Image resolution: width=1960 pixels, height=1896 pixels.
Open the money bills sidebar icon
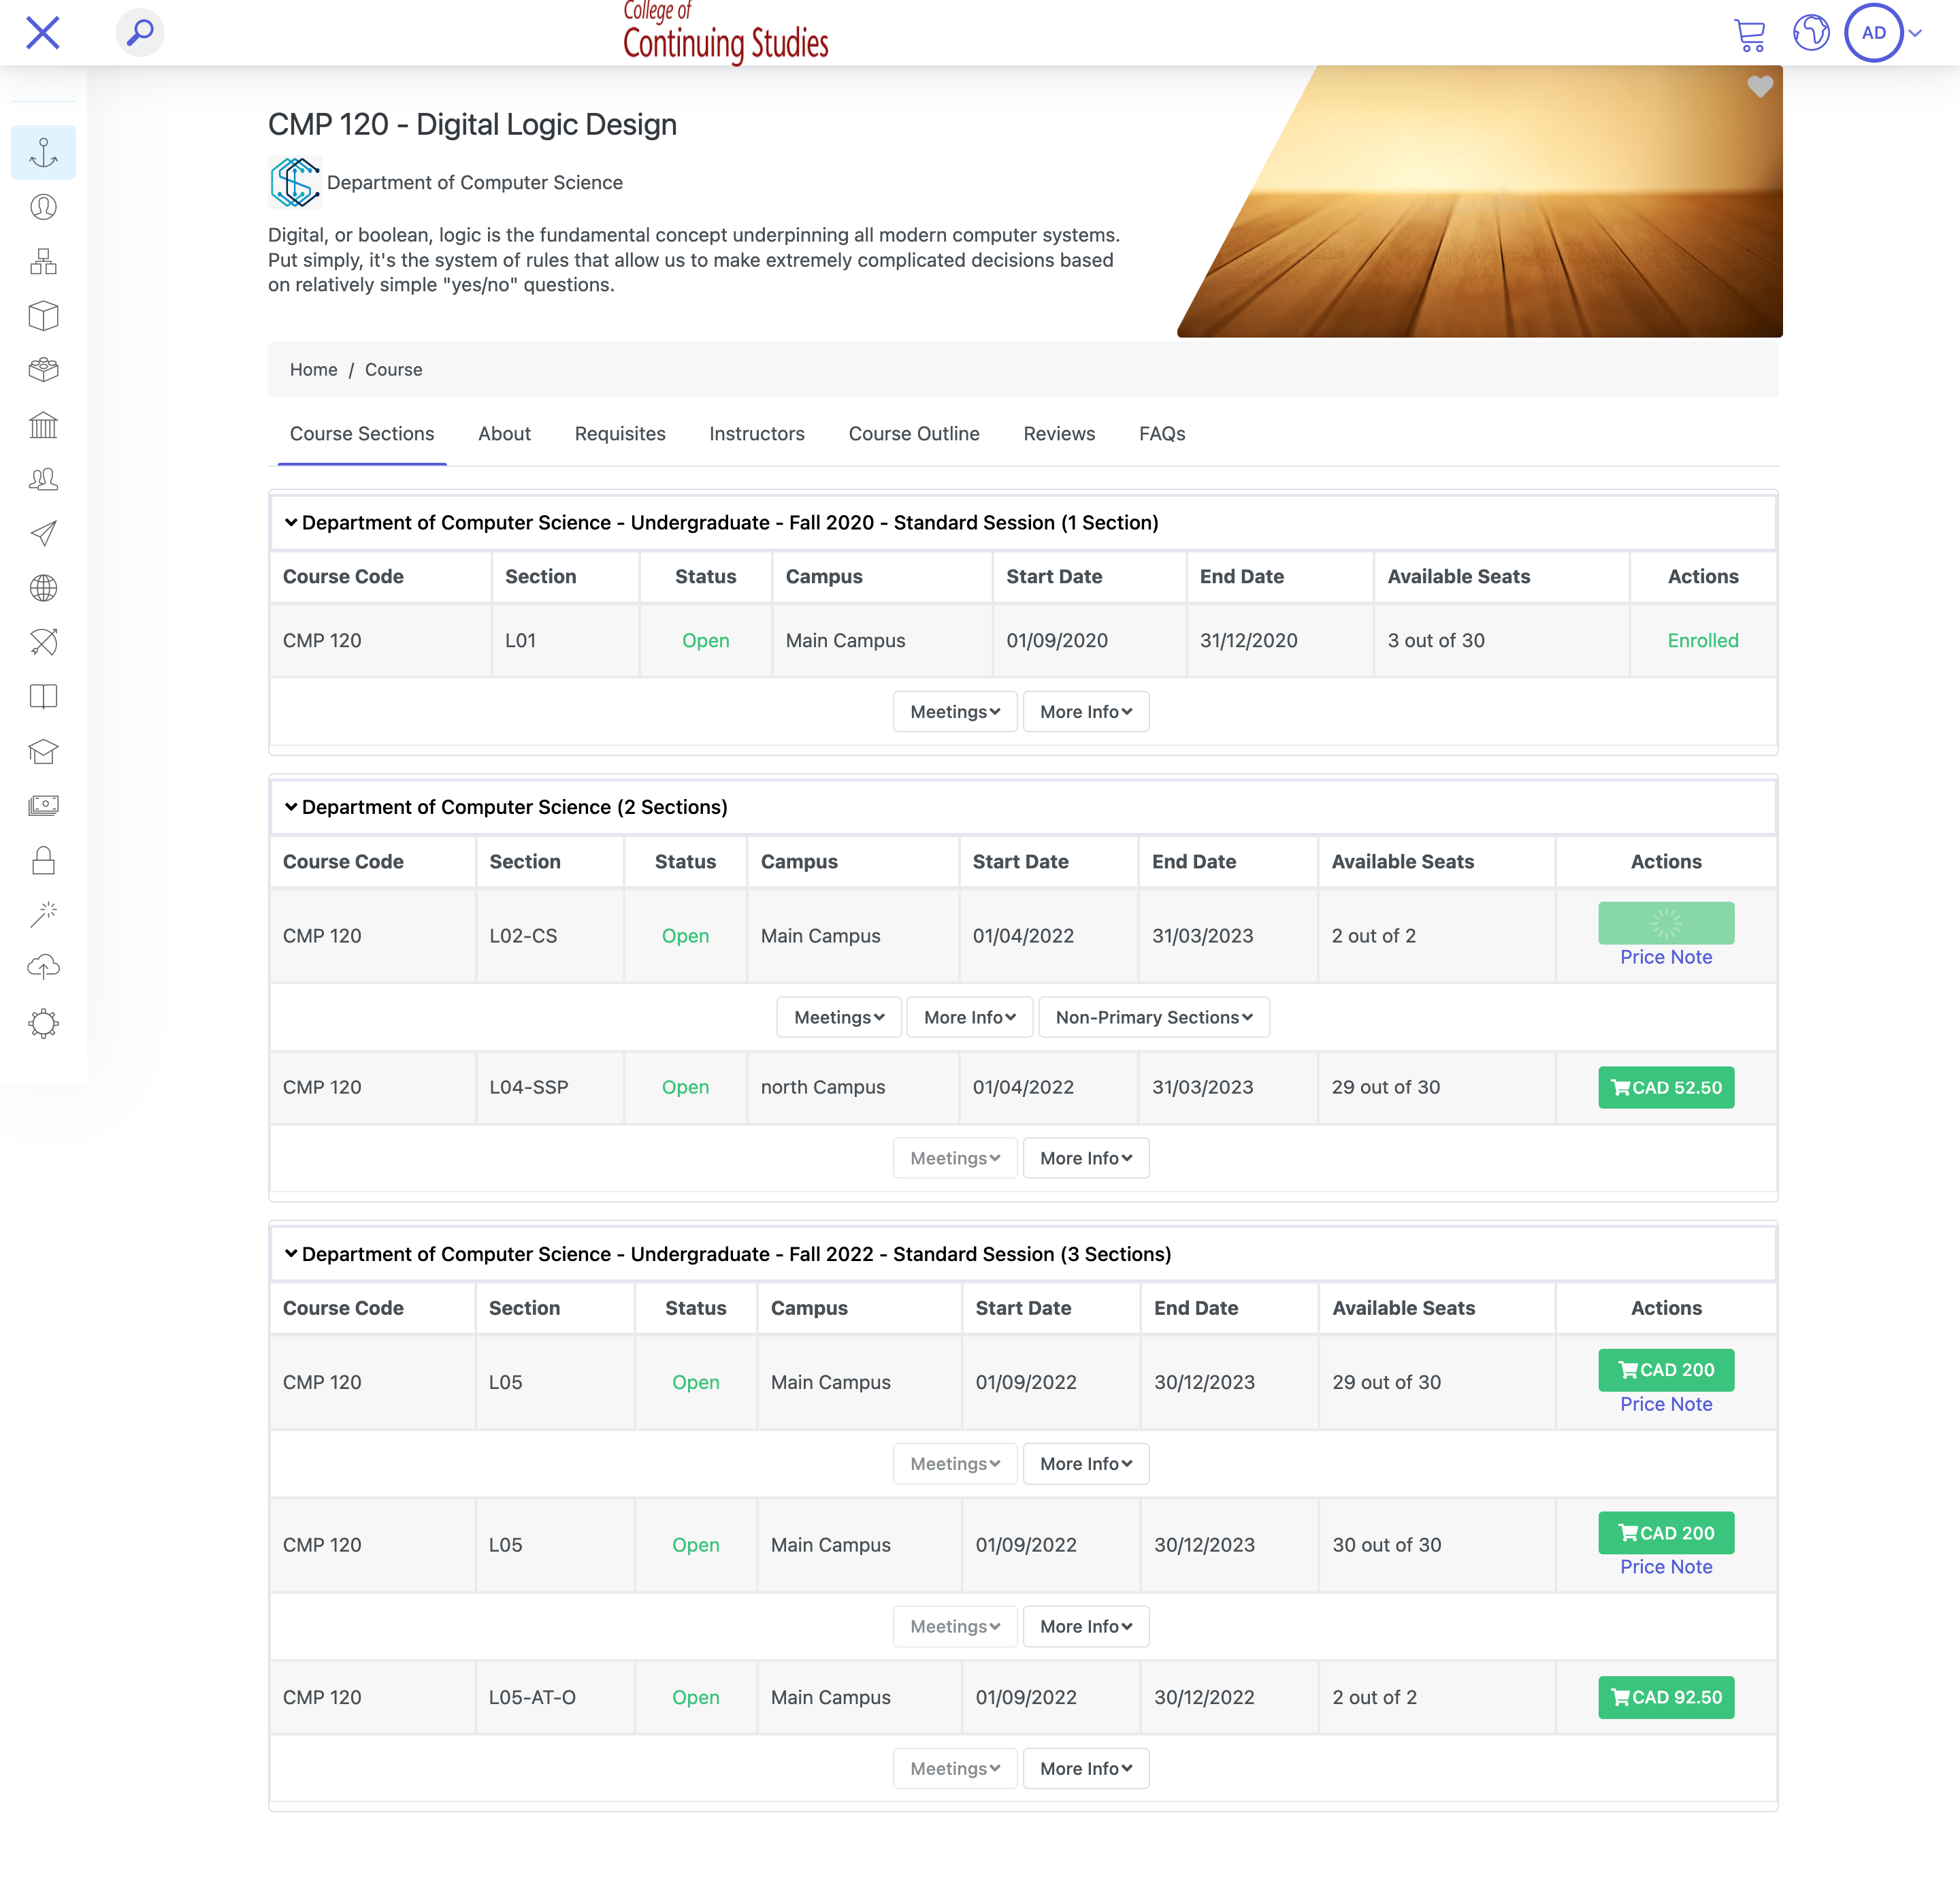(x=43, y=806)
